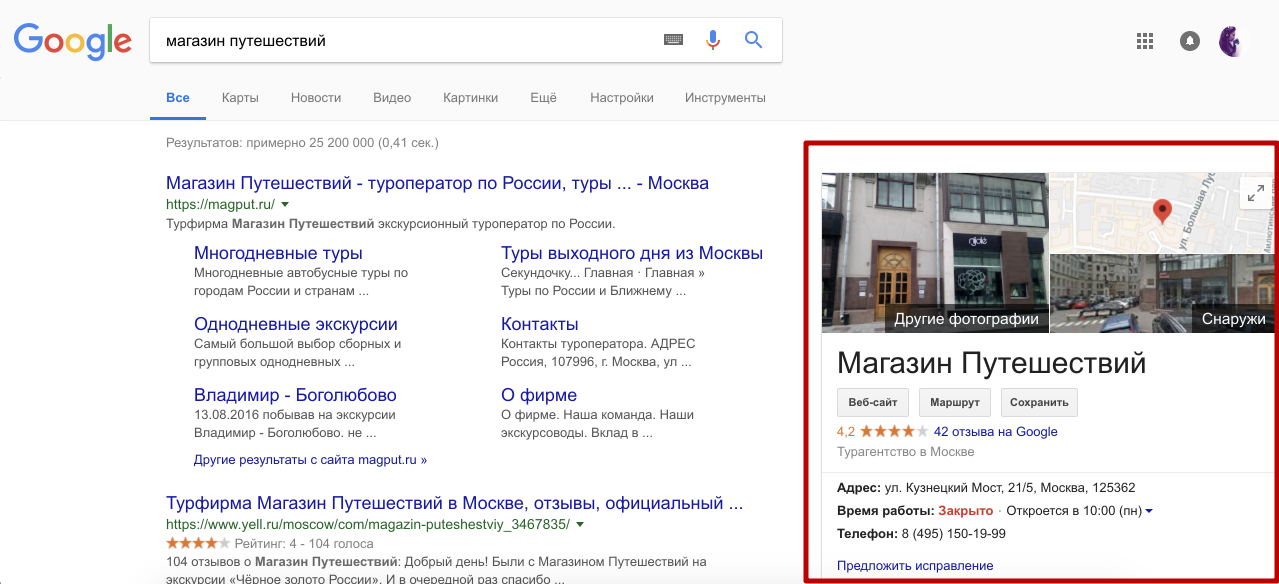Open the Ещё menu

(543, 98)
